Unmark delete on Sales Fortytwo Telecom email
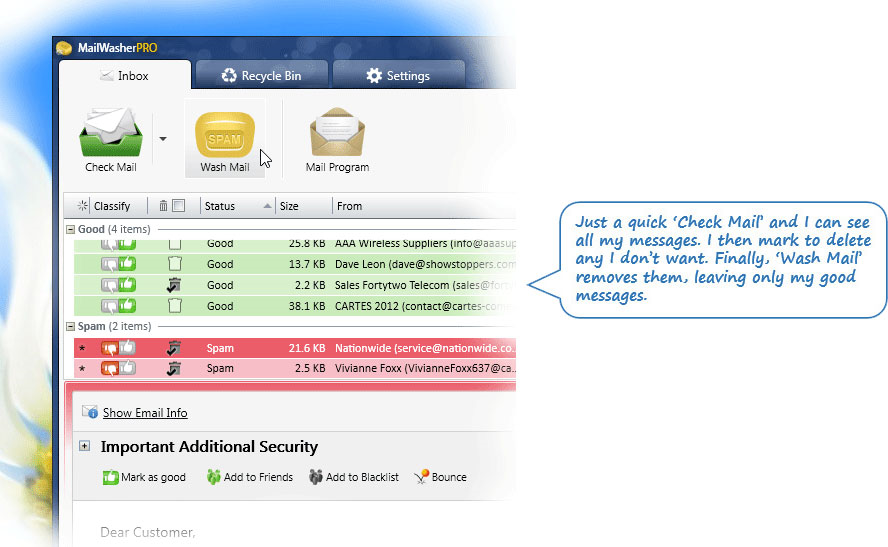The width and height of the screenshot is (888, 547). pyautogui.click(x=174, y=285)
